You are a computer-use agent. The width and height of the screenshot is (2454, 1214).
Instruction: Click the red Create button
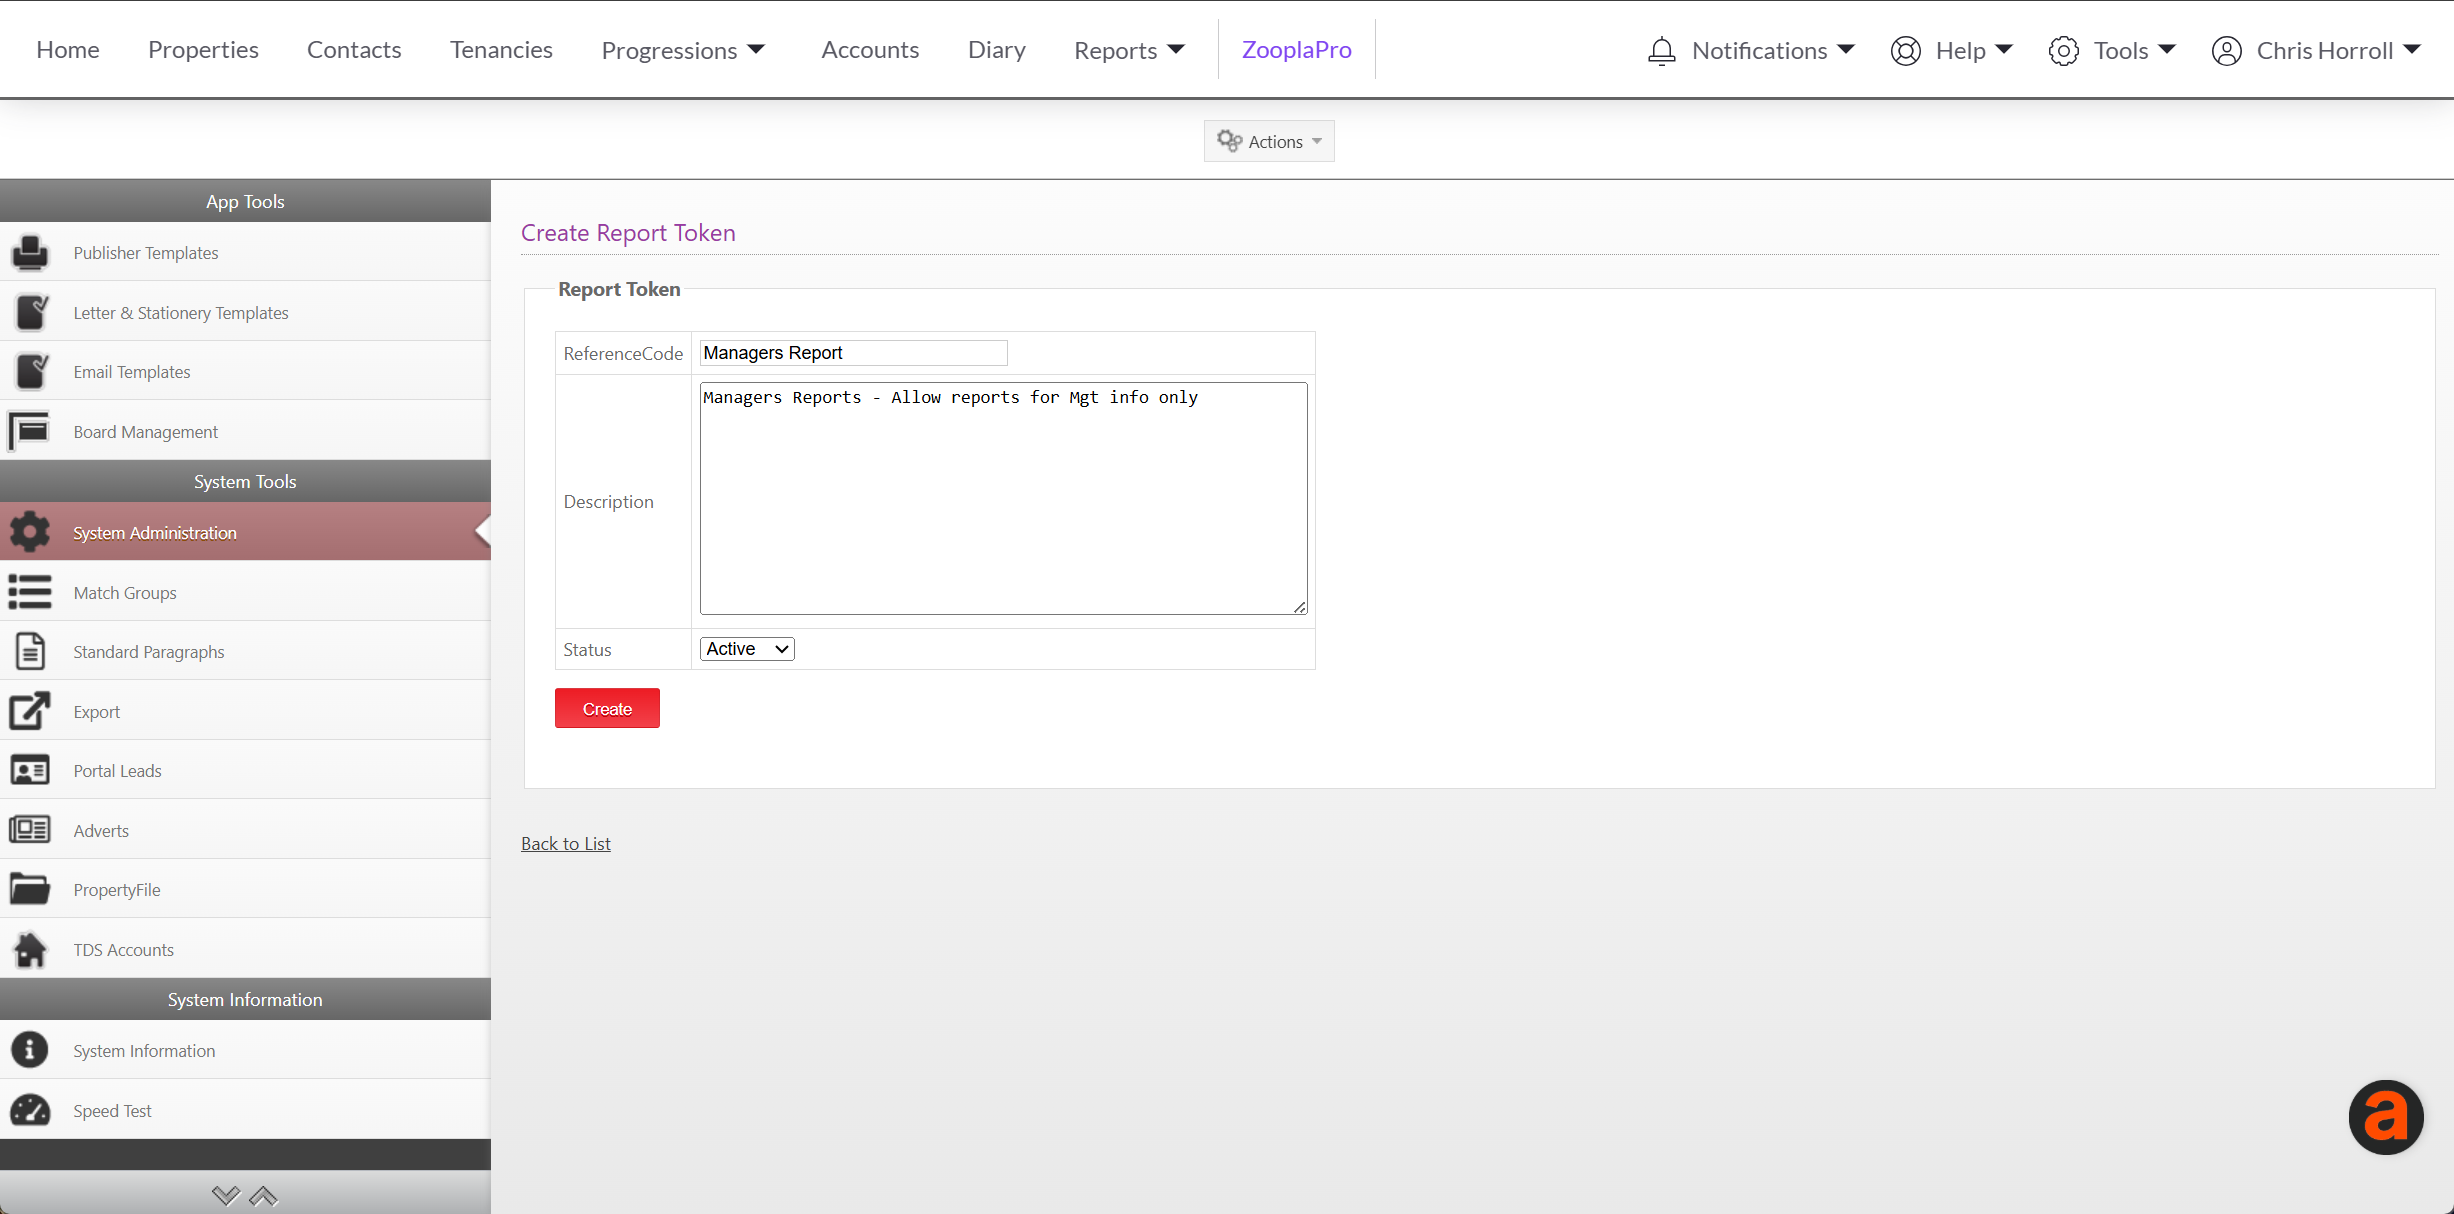point(607,708)
